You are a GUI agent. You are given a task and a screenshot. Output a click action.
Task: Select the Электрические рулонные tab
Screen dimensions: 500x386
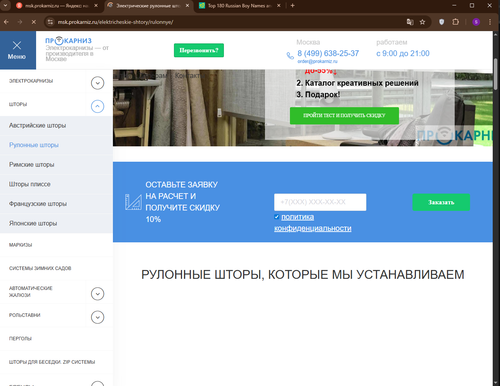tap(148, 6)
